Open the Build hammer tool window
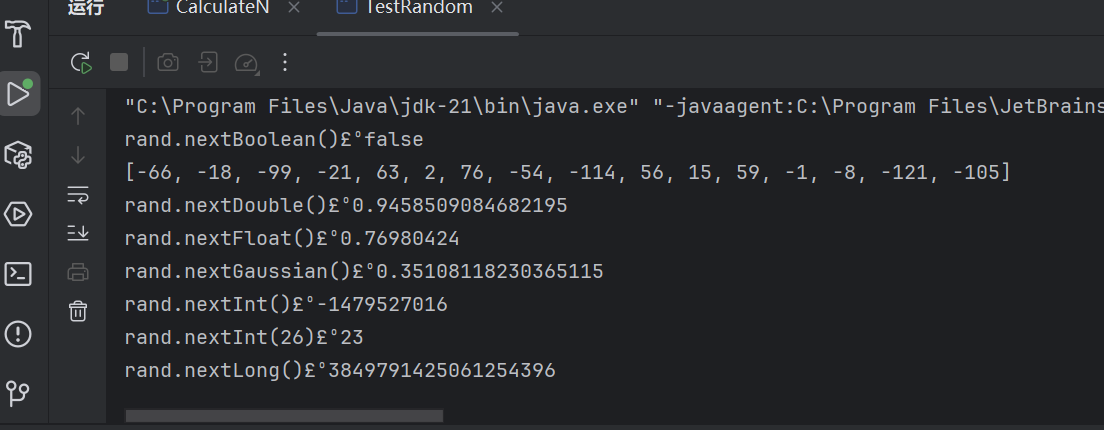The height and width of the screenshot is (430, 1104). pyautogui.click(x=18, y=33)
